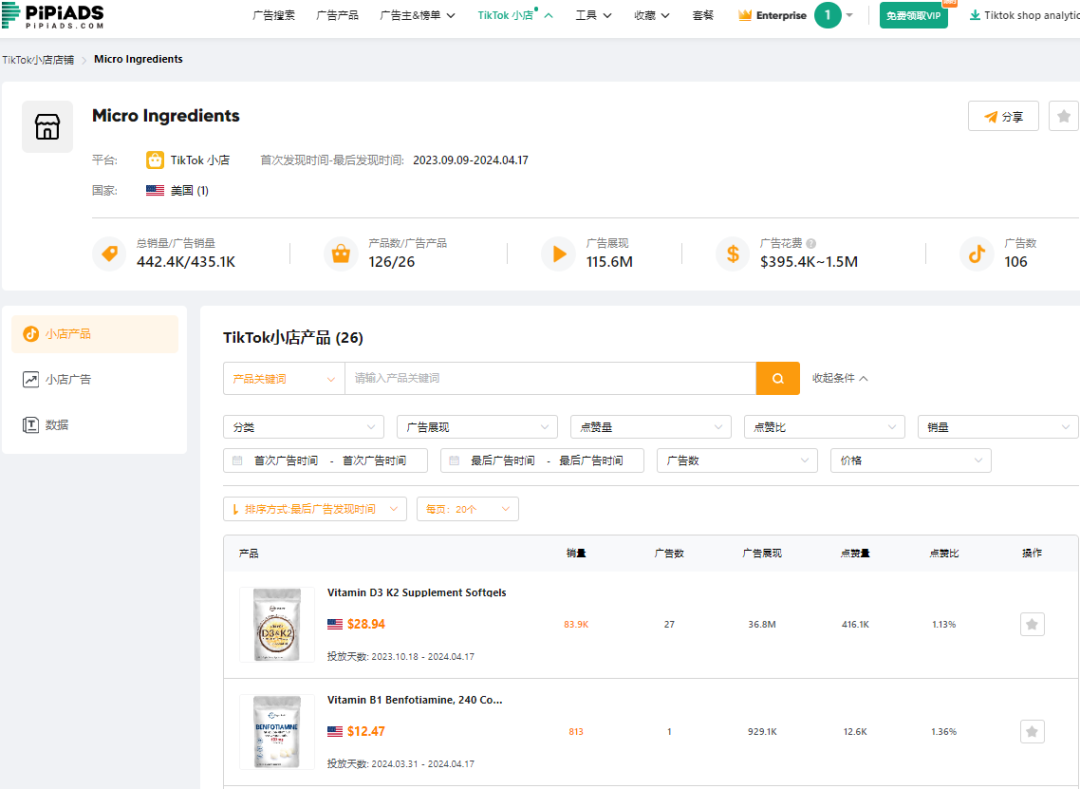Click the 1.36% like ratio value
This screenshot has width=1080, height=789.
944,731
